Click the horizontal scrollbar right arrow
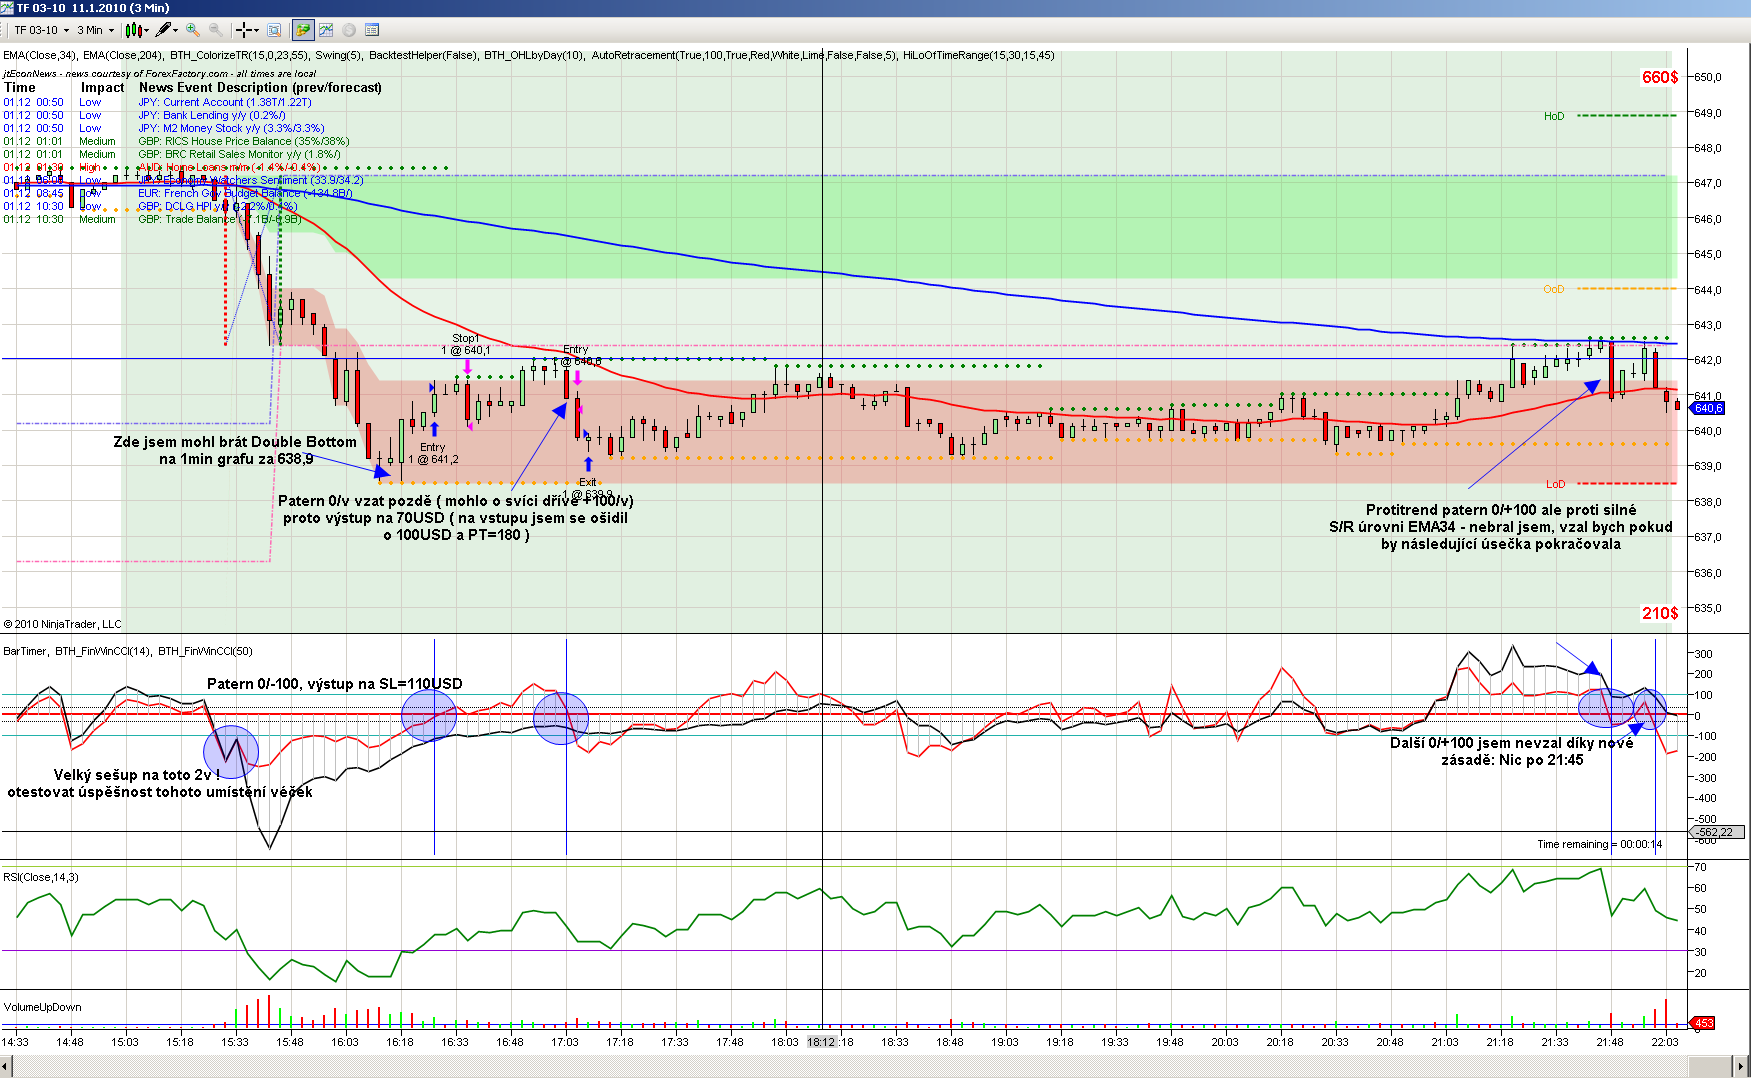Image resolution: width=1751 pixels, height=1078 pixels. (x=1742, y=1066)
